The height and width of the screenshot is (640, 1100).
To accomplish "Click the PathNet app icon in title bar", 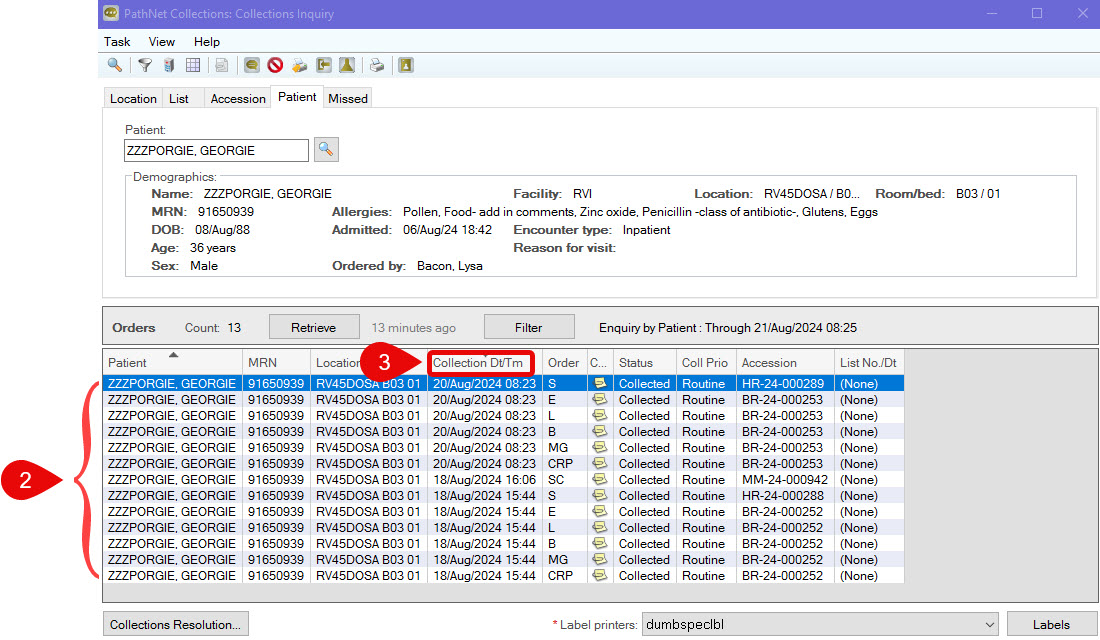I will (111, 13).
